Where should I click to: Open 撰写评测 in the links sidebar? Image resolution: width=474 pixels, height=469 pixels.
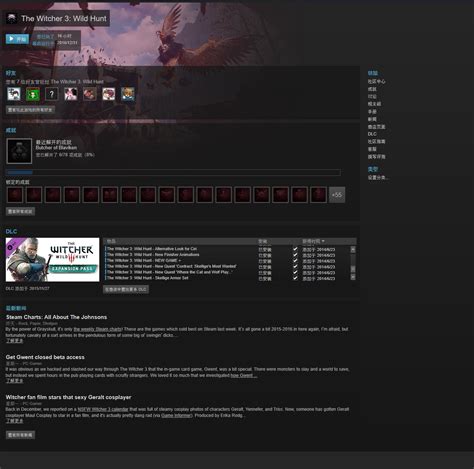[x=377, y=156]
